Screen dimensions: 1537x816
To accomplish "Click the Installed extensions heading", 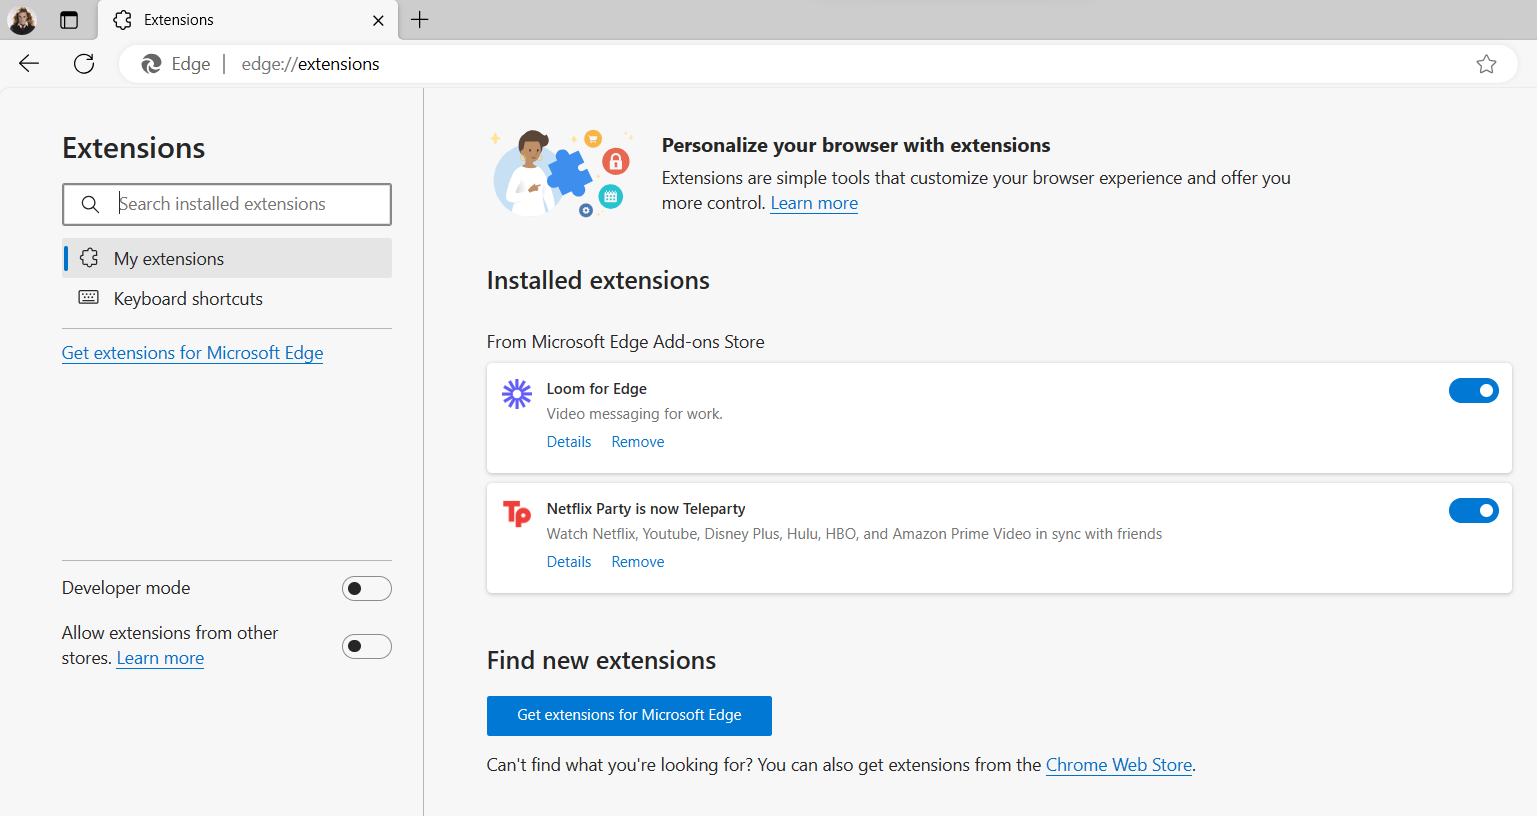I will tap(598, 281).
